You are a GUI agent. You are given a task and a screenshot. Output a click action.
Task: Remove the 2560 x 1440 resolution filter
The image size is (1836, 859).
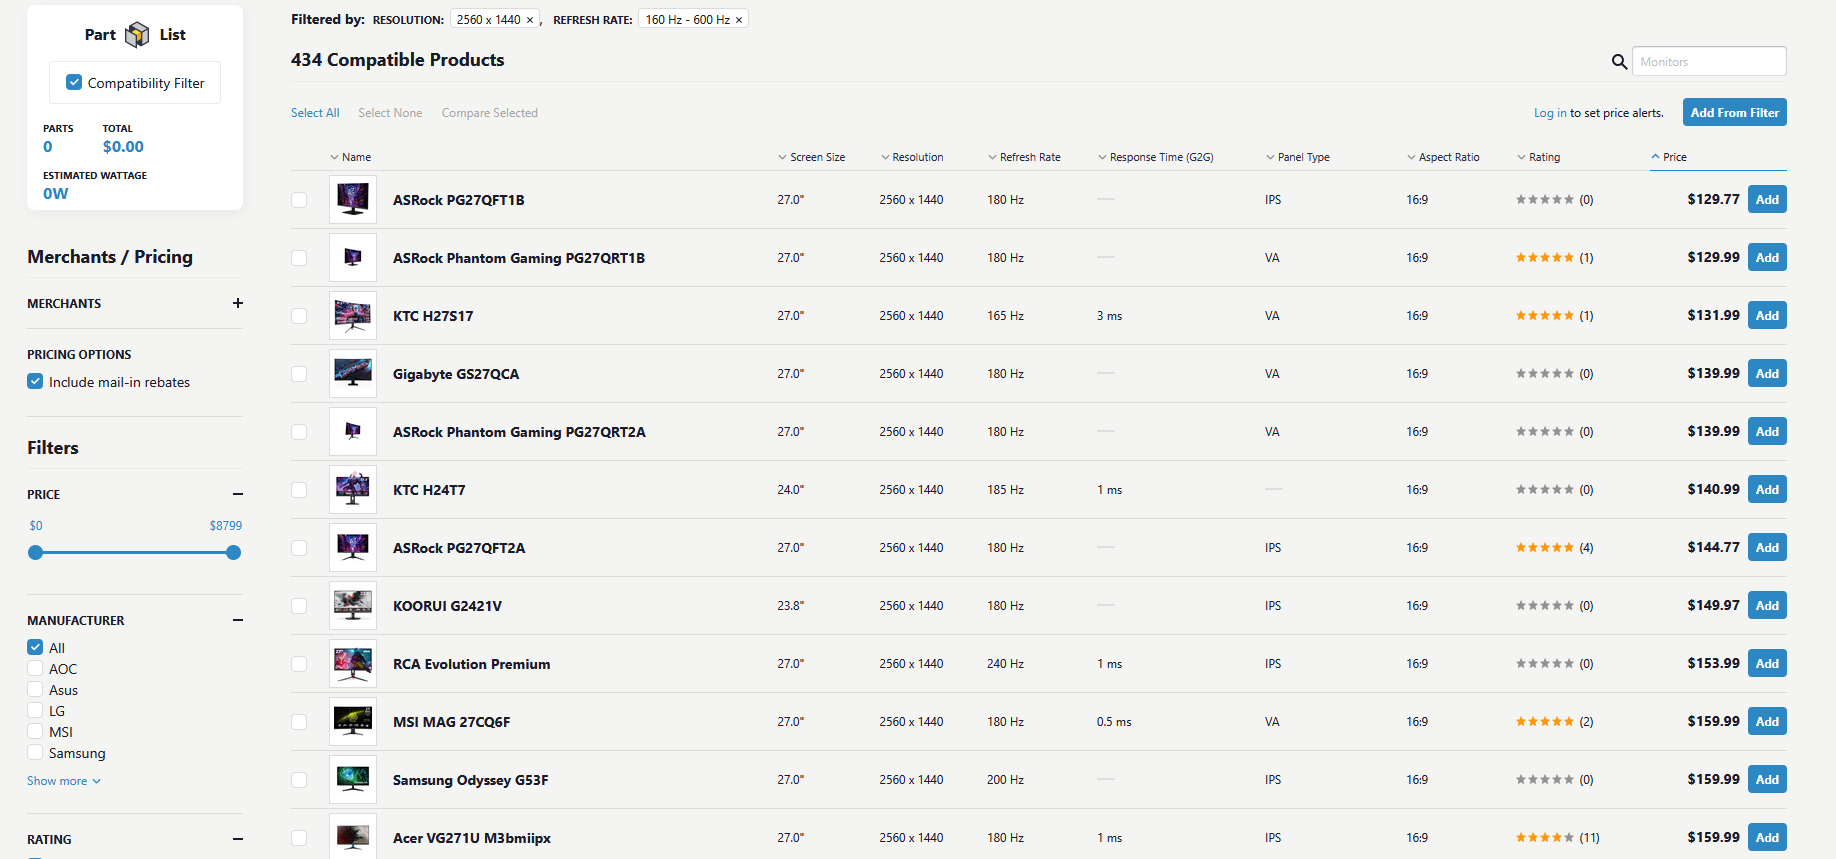(530, 20)
